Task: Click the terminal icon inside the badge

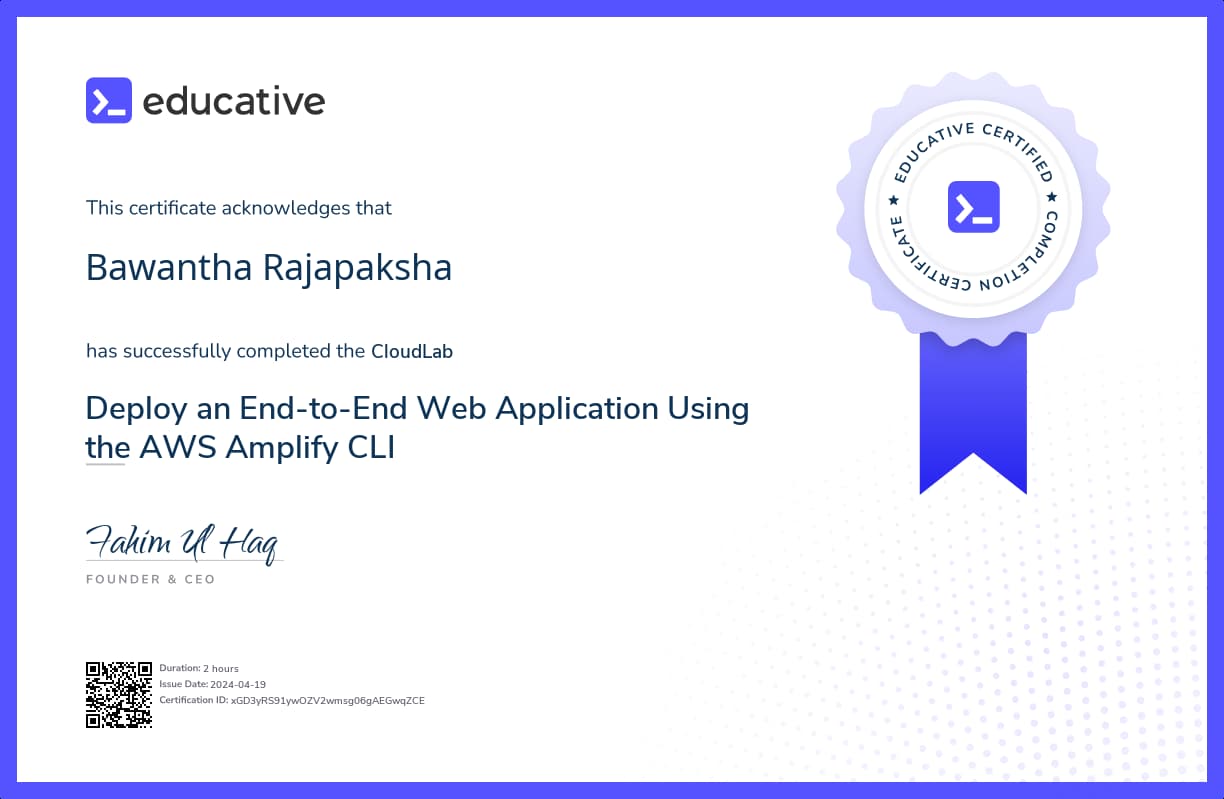Action: (x=973, y=207)
